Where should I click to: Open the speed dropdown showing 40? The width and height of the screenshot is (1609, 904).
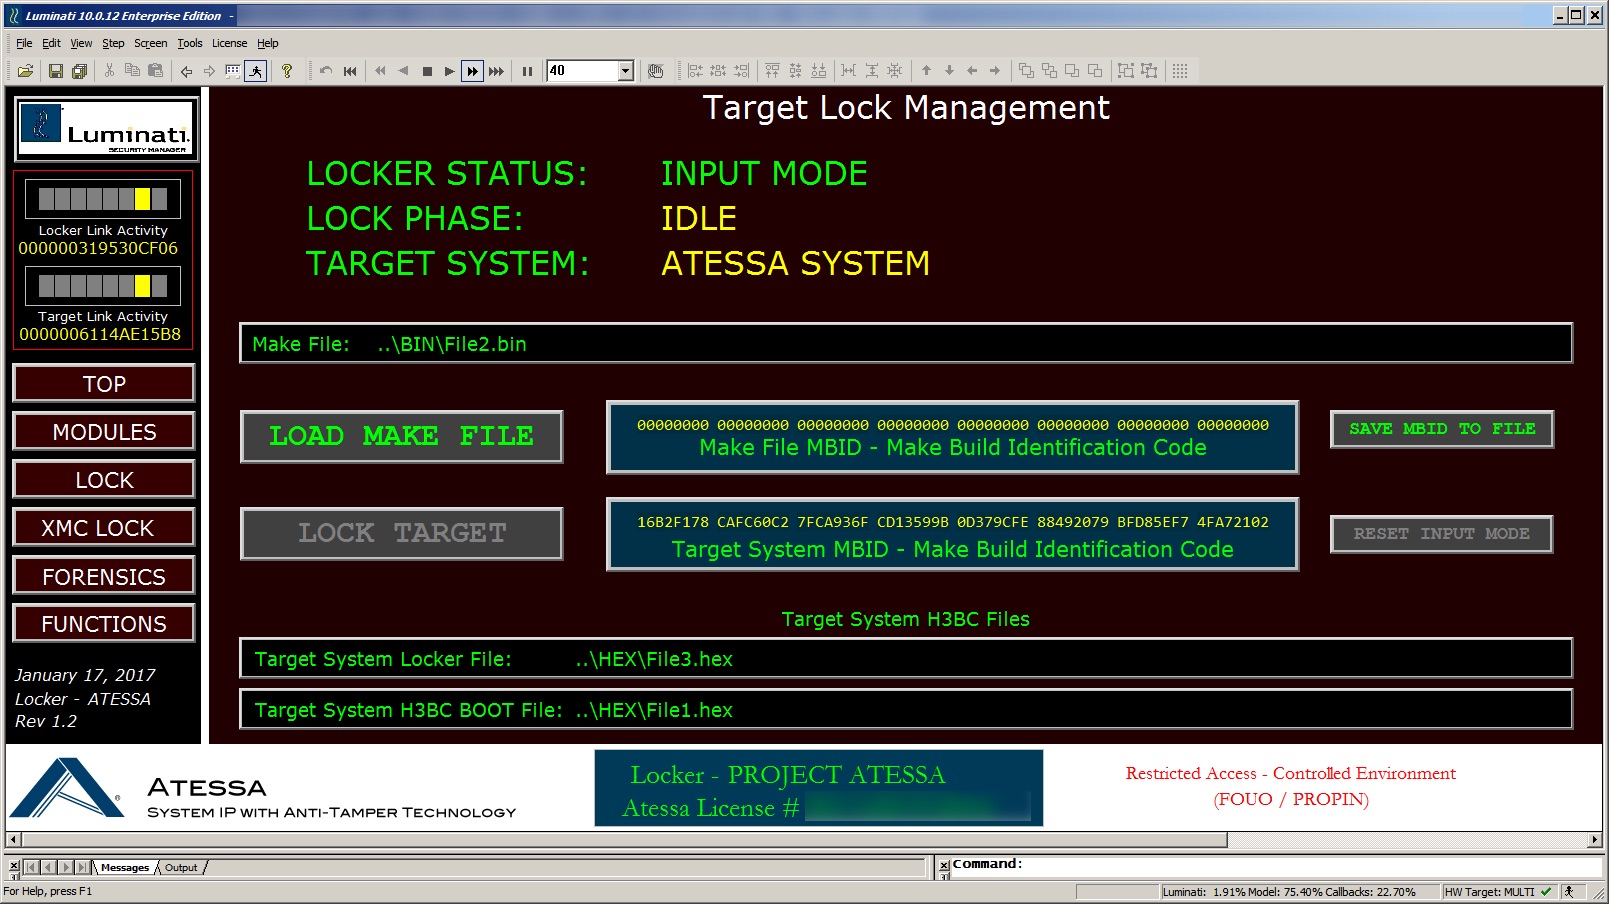[626, 71]
